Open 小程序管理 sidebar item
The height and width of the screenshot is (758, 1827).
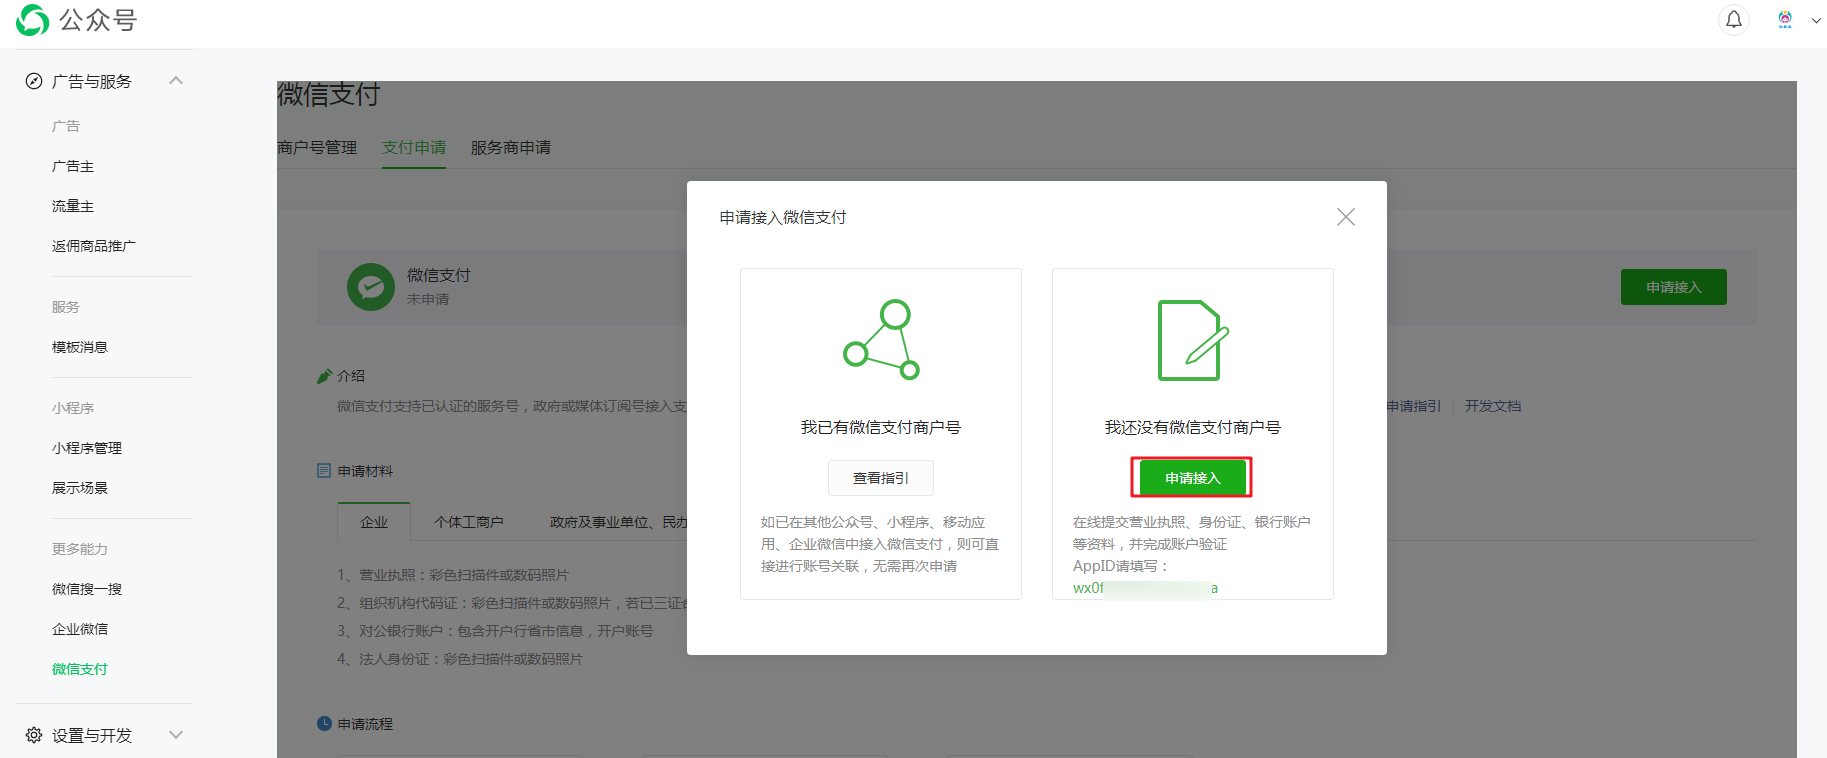click(87, 448)
